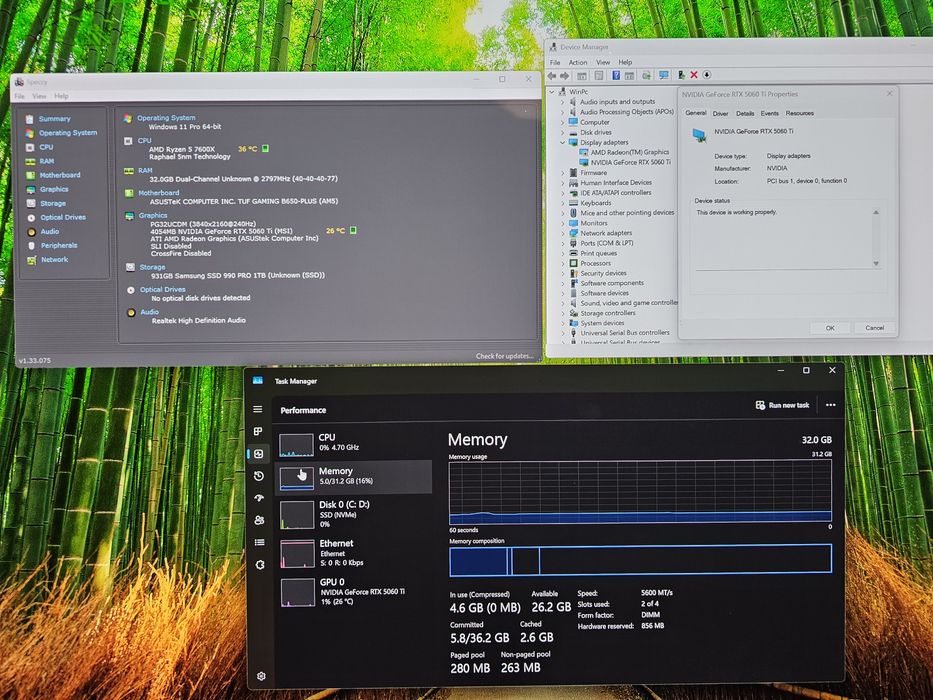Select CPU performance thumbnail in Task Manager

pyautogui.click(x=296, y=444)
